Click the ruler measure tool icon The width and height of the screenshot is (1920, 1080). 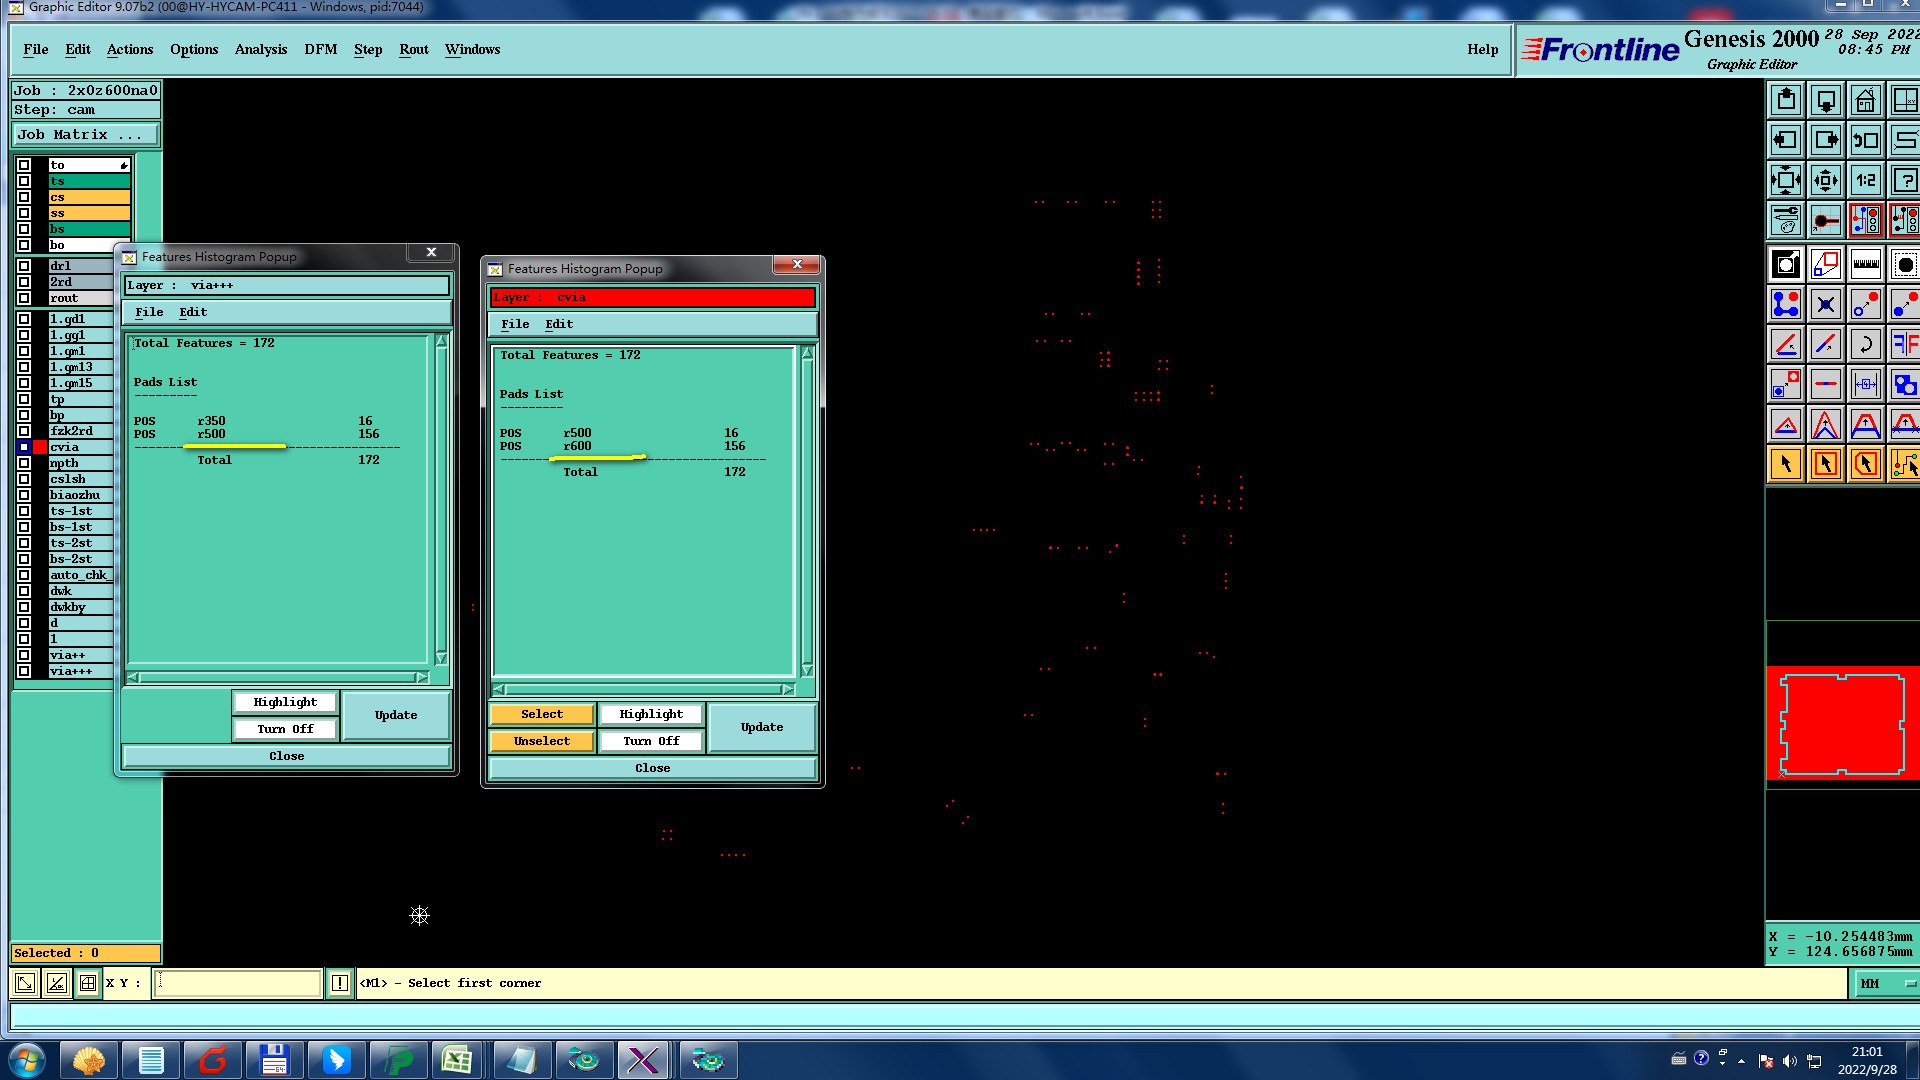click(1866, 264)
